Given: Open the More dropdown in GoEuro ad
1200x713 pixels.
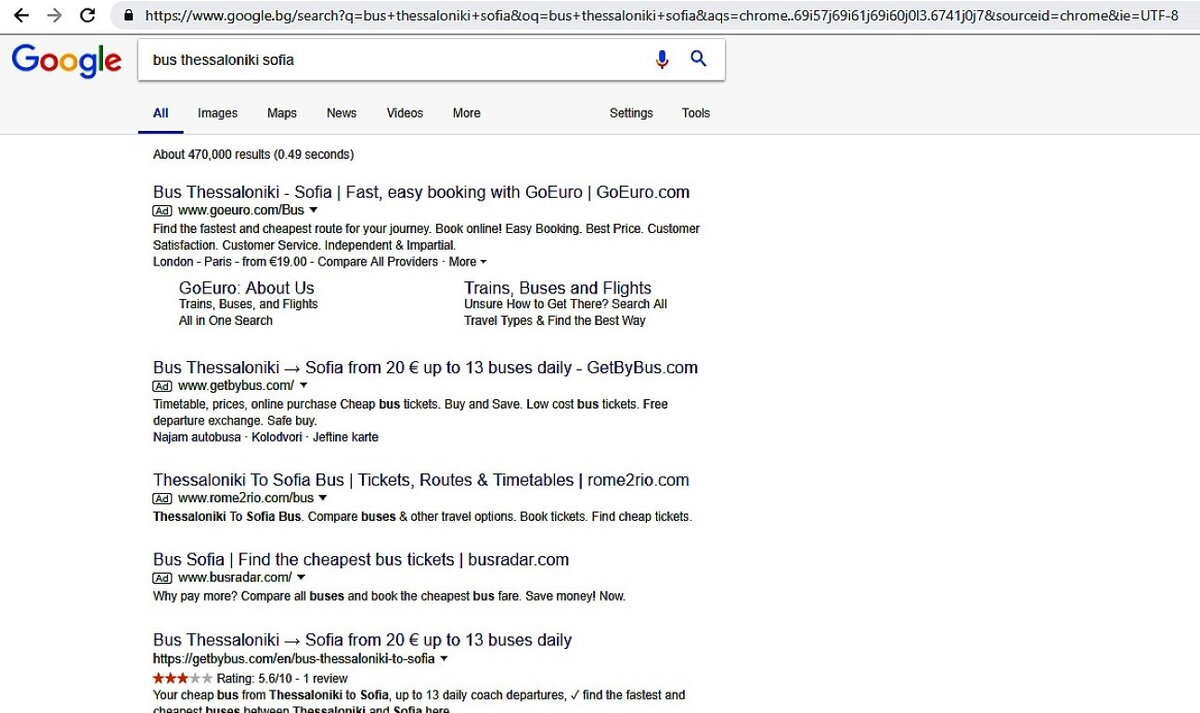Looking at the screenshot, I should click(467, 262).
